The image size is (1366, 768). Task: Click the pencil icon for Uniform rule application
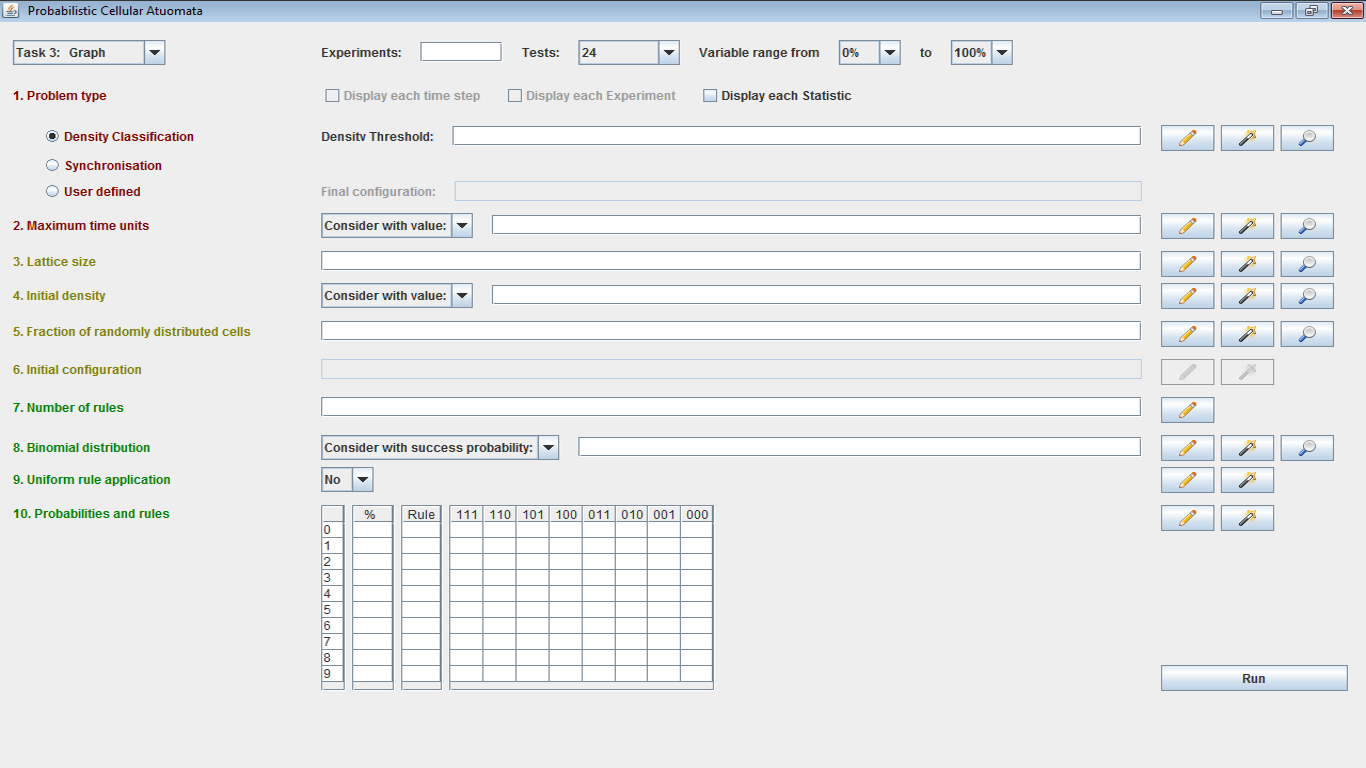(1187, 480)
